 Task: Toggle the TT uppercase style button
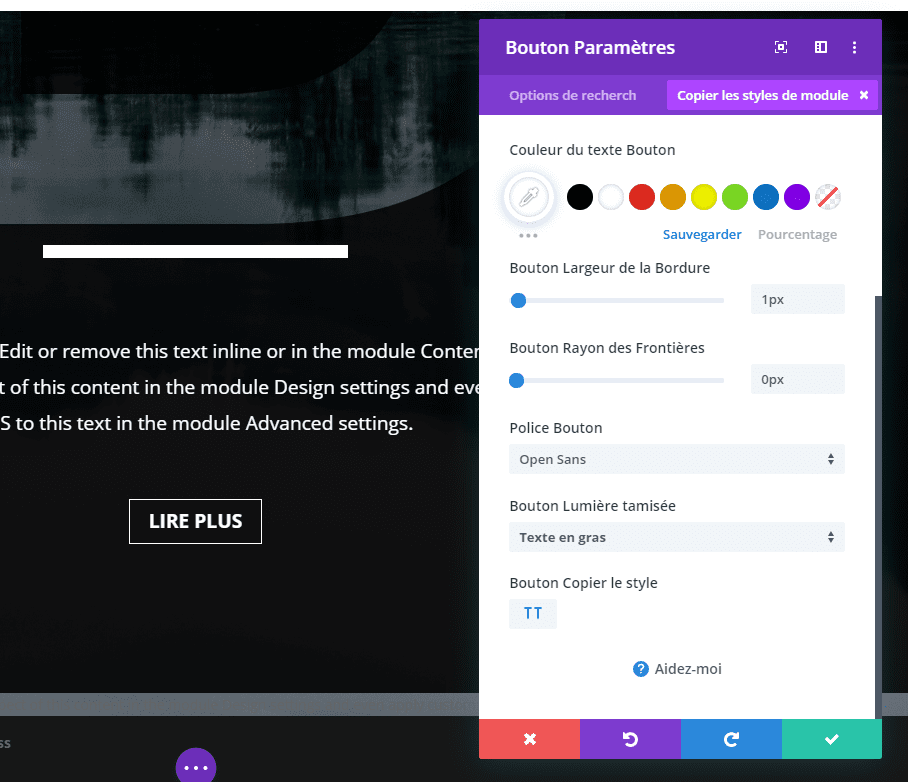pyautogui.click(x=533, y=613)
